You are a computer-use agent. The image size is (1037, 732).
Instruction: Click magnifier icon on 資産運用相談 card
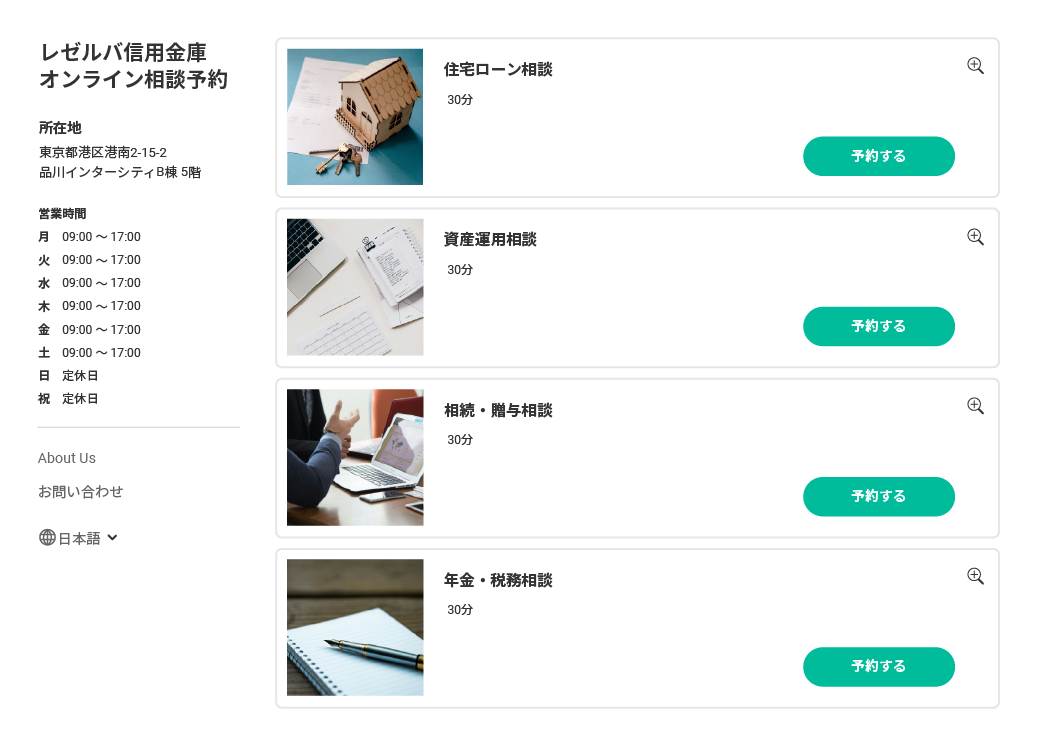pyautogui.click(x=975, y=237)
